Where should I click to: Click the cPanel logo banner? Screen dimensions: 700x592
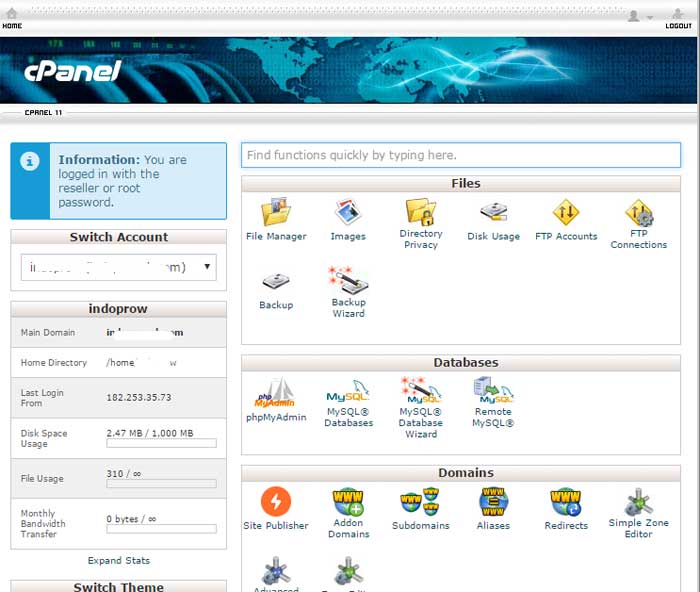[72, 71]
